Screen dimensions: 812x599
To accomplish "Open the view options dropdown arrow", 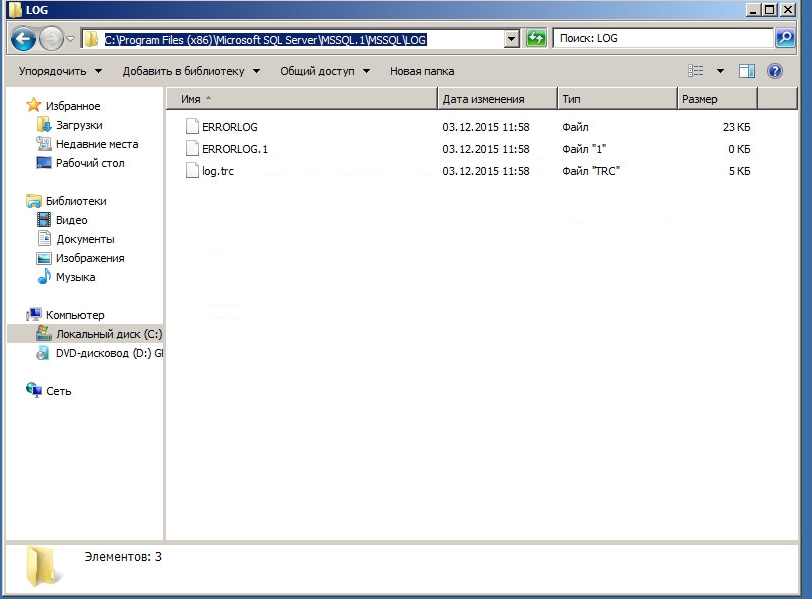I will click(x=720, y=71).
